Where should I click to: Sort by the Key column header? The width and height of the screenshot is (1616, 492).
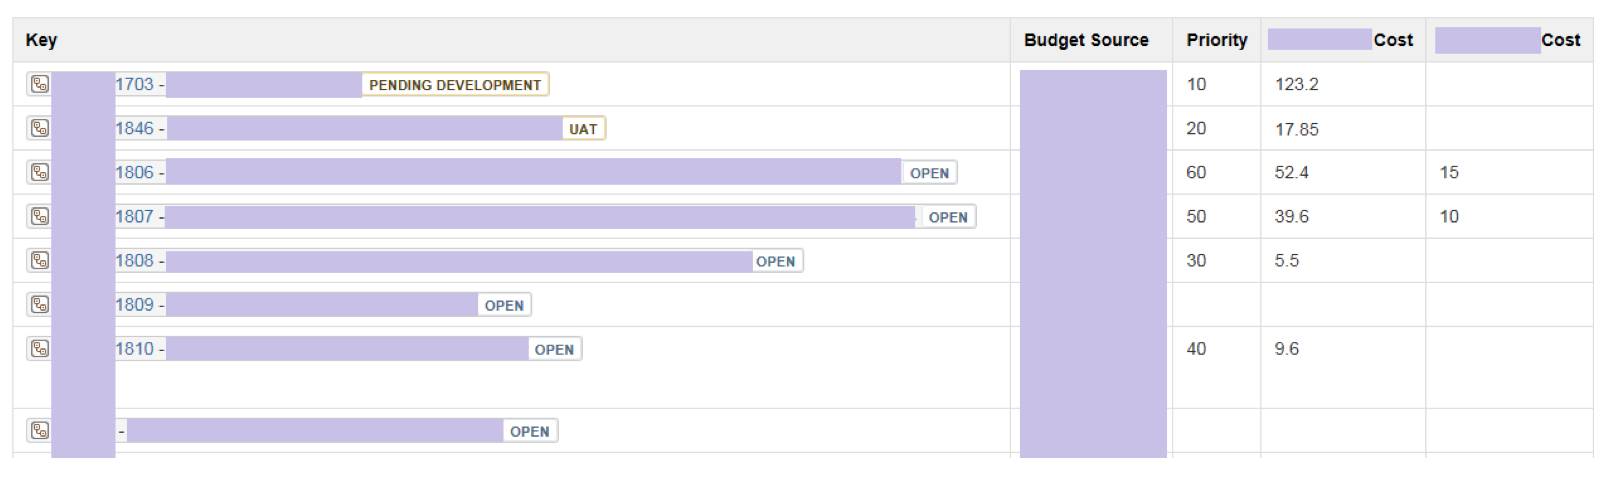point(42,40)
